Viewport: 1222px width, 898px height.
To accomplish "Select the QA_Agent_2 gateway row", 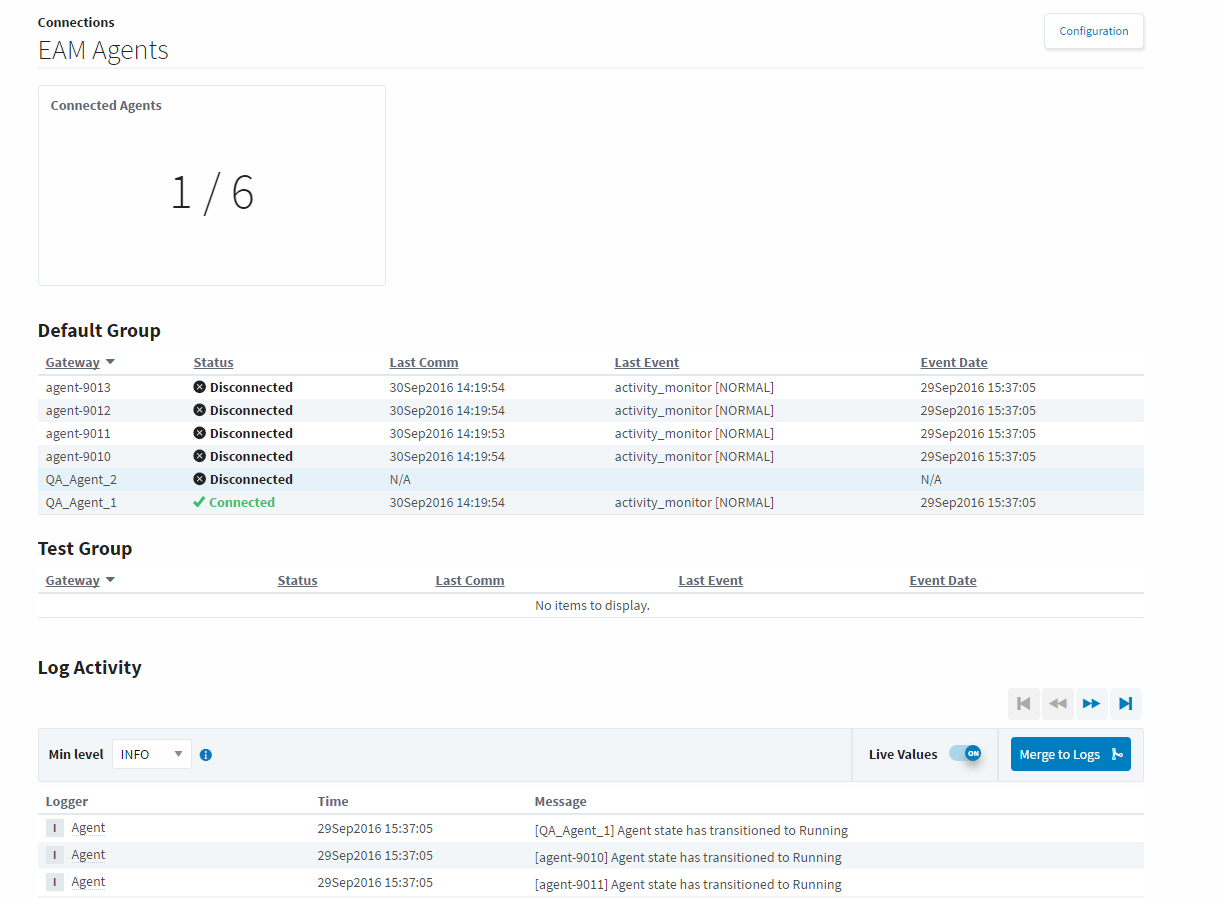I will [81, 480].
